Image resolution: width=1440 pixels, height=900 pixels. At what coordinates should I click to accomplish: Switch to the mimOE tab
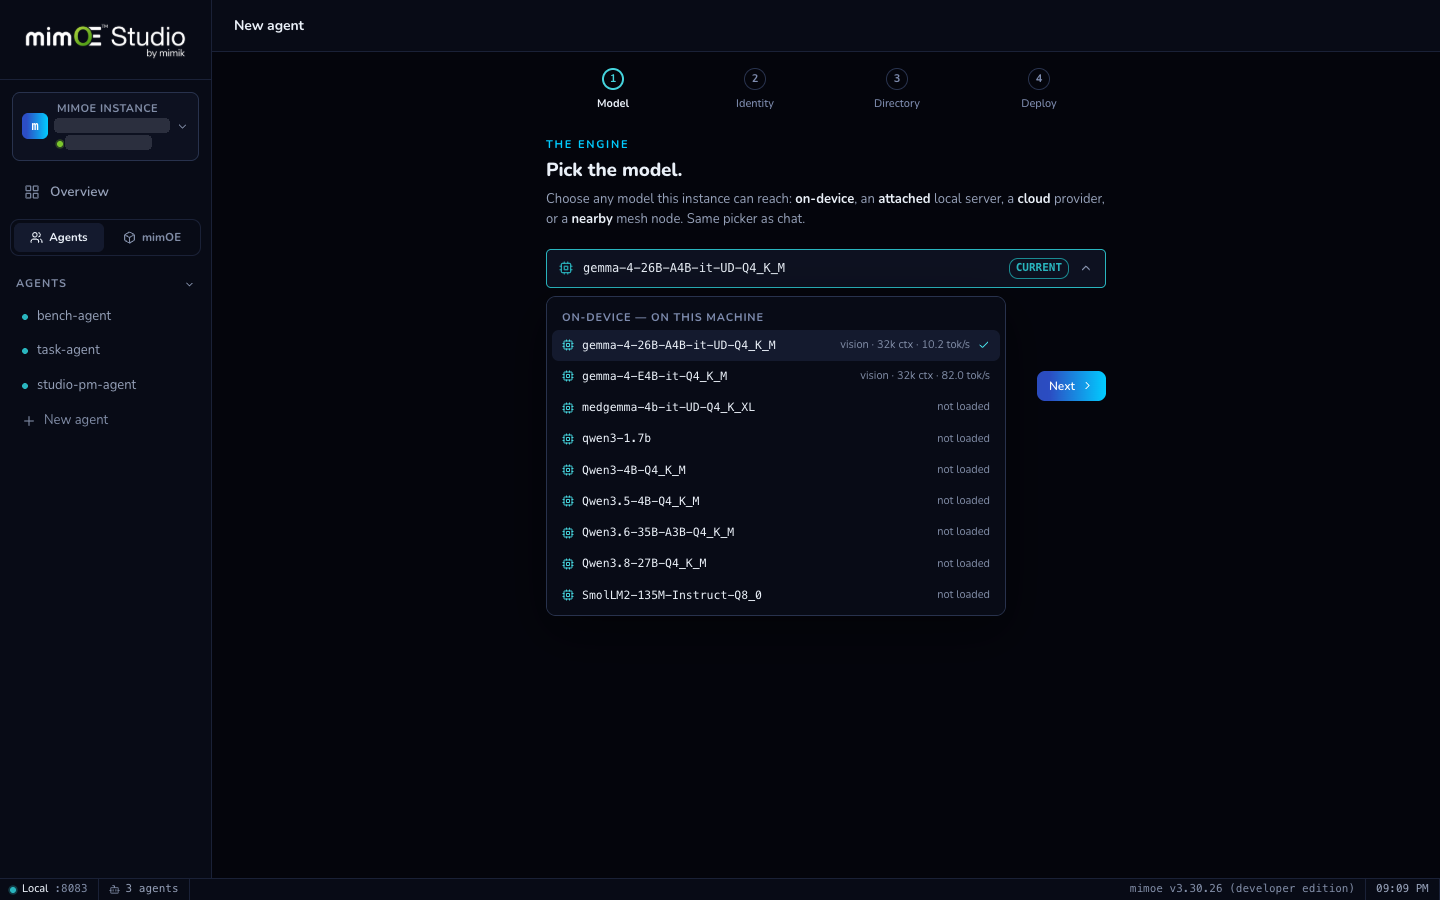[x=152, y=238]
